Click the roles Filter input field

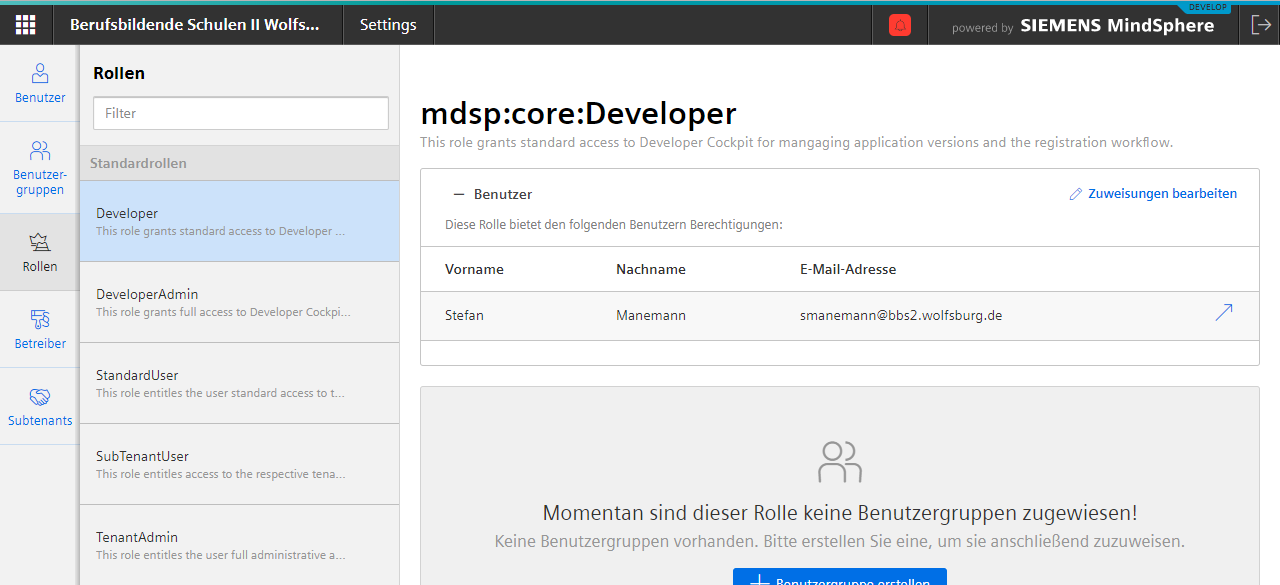[x=240, y=113]
